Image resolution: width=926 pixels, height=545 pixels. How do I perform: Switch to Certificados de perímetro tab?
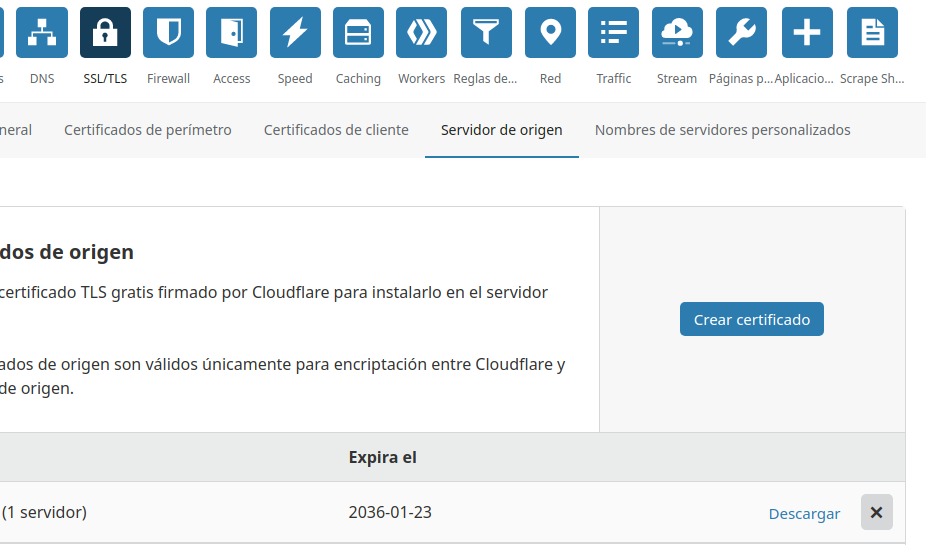148,130
